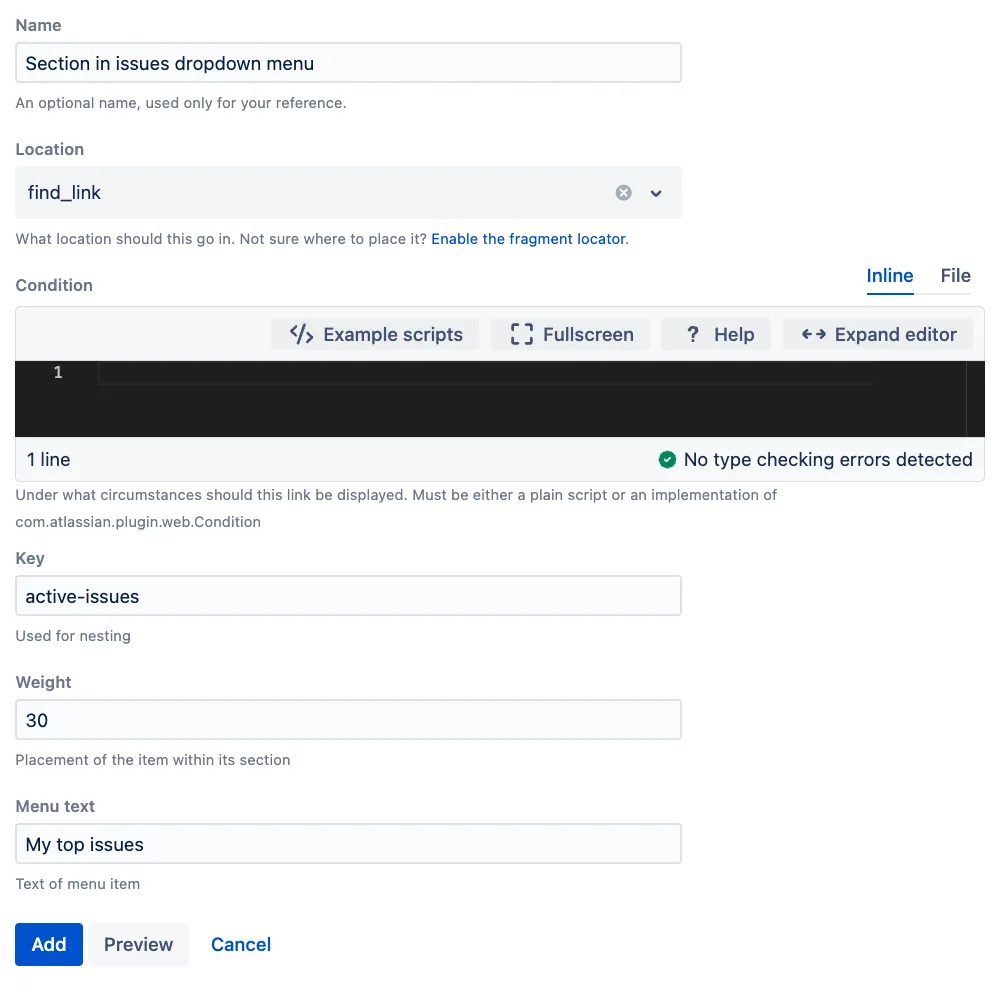Click the green check status icon

pyautogui.click(x=667, y=460)
